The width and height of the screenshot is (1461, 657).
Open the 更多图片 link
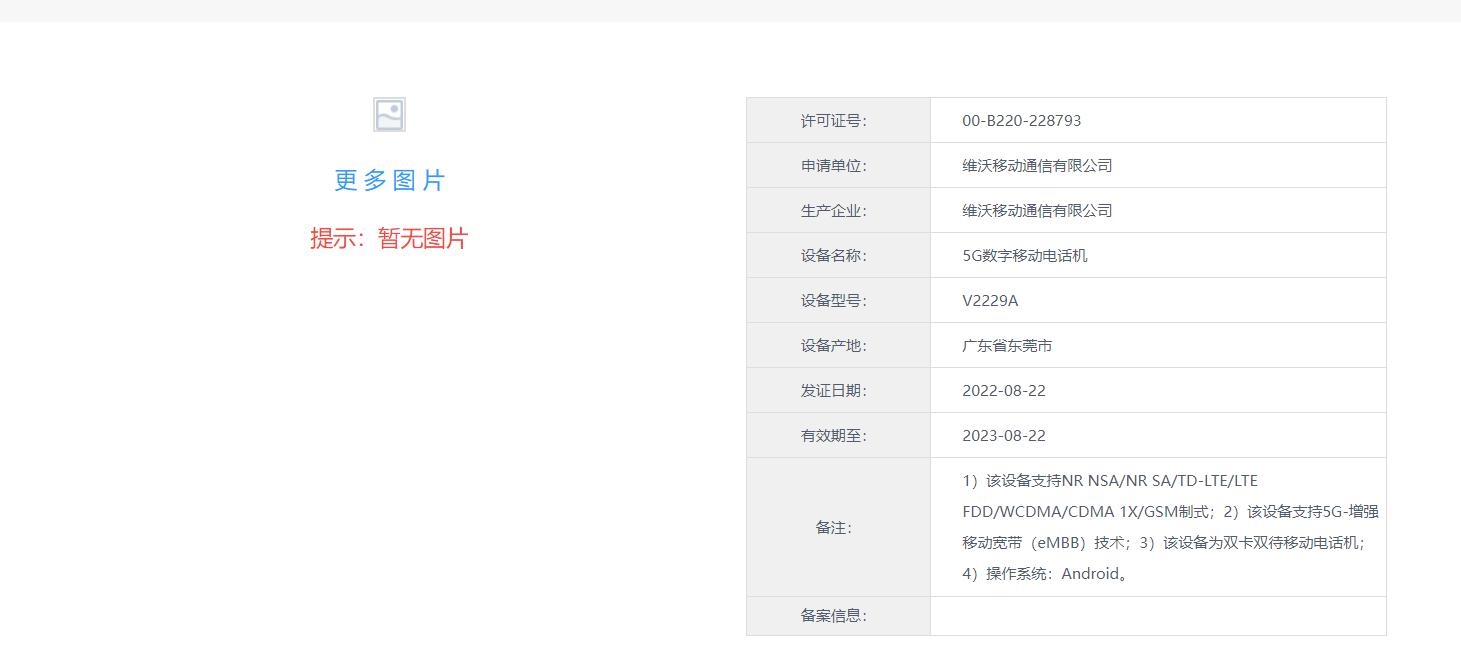point(389,180)
